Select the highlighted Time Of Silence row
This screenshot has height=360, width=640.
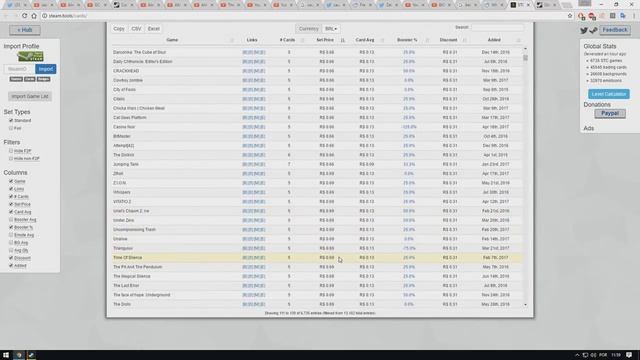[317, 258]
